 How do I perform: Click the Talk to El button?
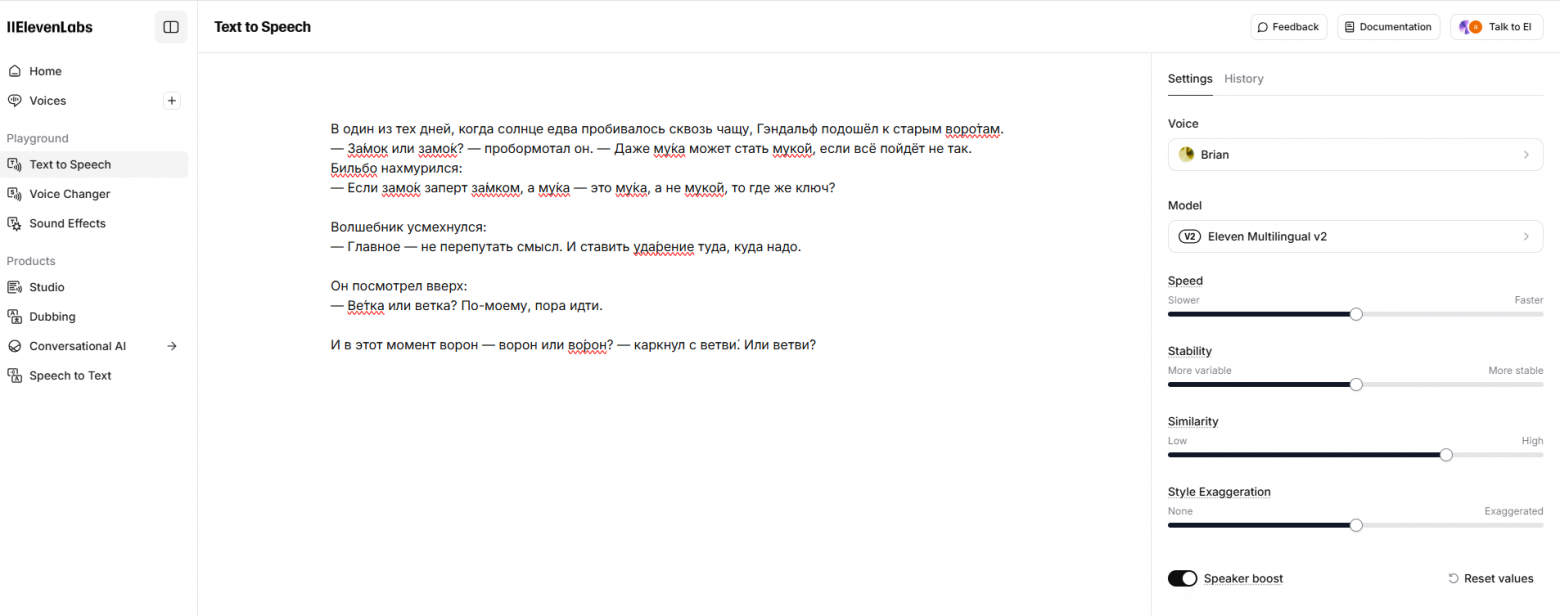(1496, 27)
